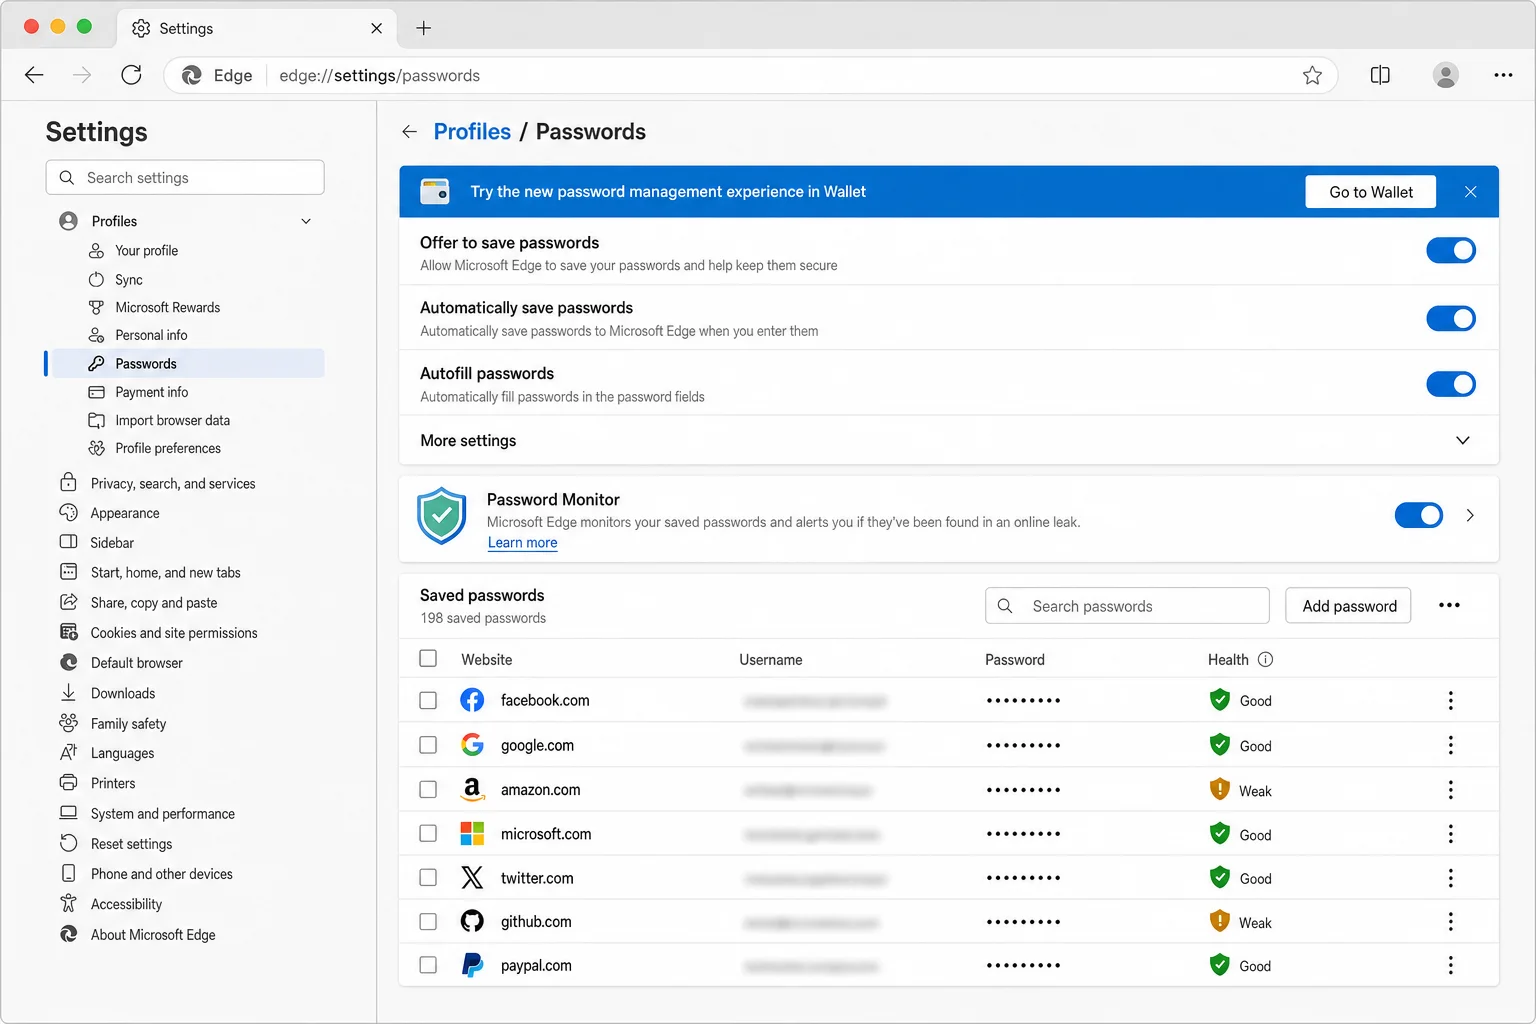
Task: Click the GitHub site icon
Action: (472, 921)
